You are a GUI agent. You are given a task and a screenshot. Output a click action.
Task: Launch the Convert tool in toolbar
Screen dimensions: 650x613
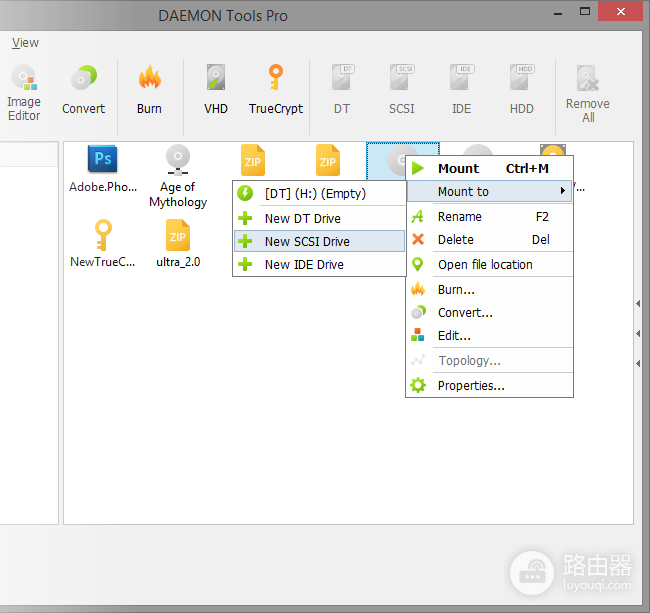click(x=83, y=89)
